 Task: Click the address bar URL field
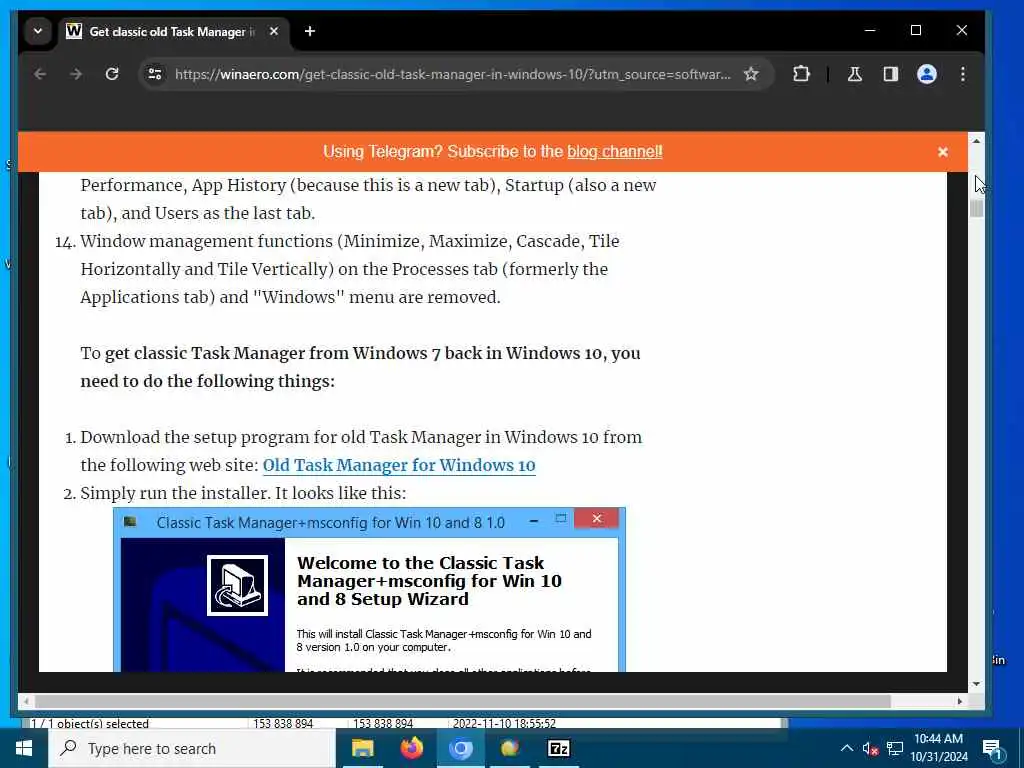452,74
